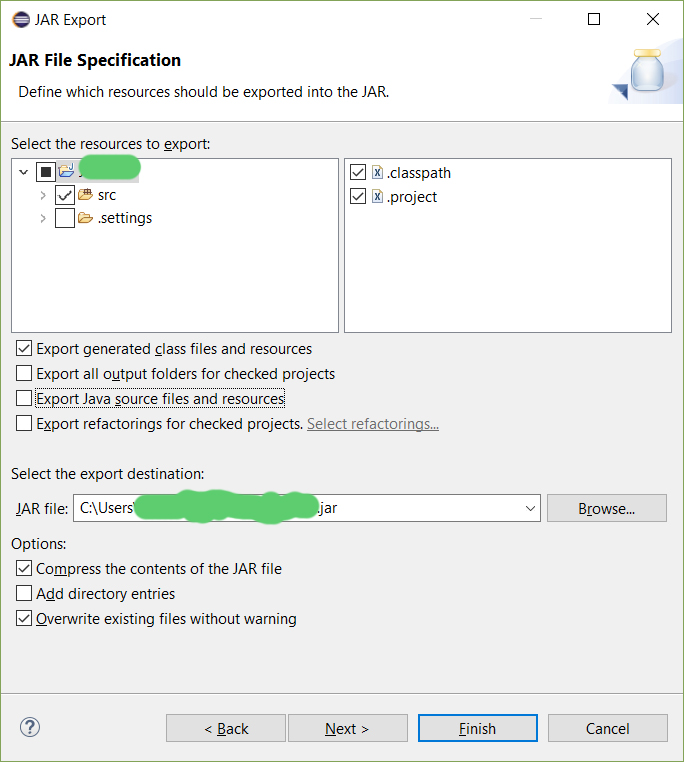Click the Browse... button
The width and height of the screenshot is (684, 762).
coord(606,508)
